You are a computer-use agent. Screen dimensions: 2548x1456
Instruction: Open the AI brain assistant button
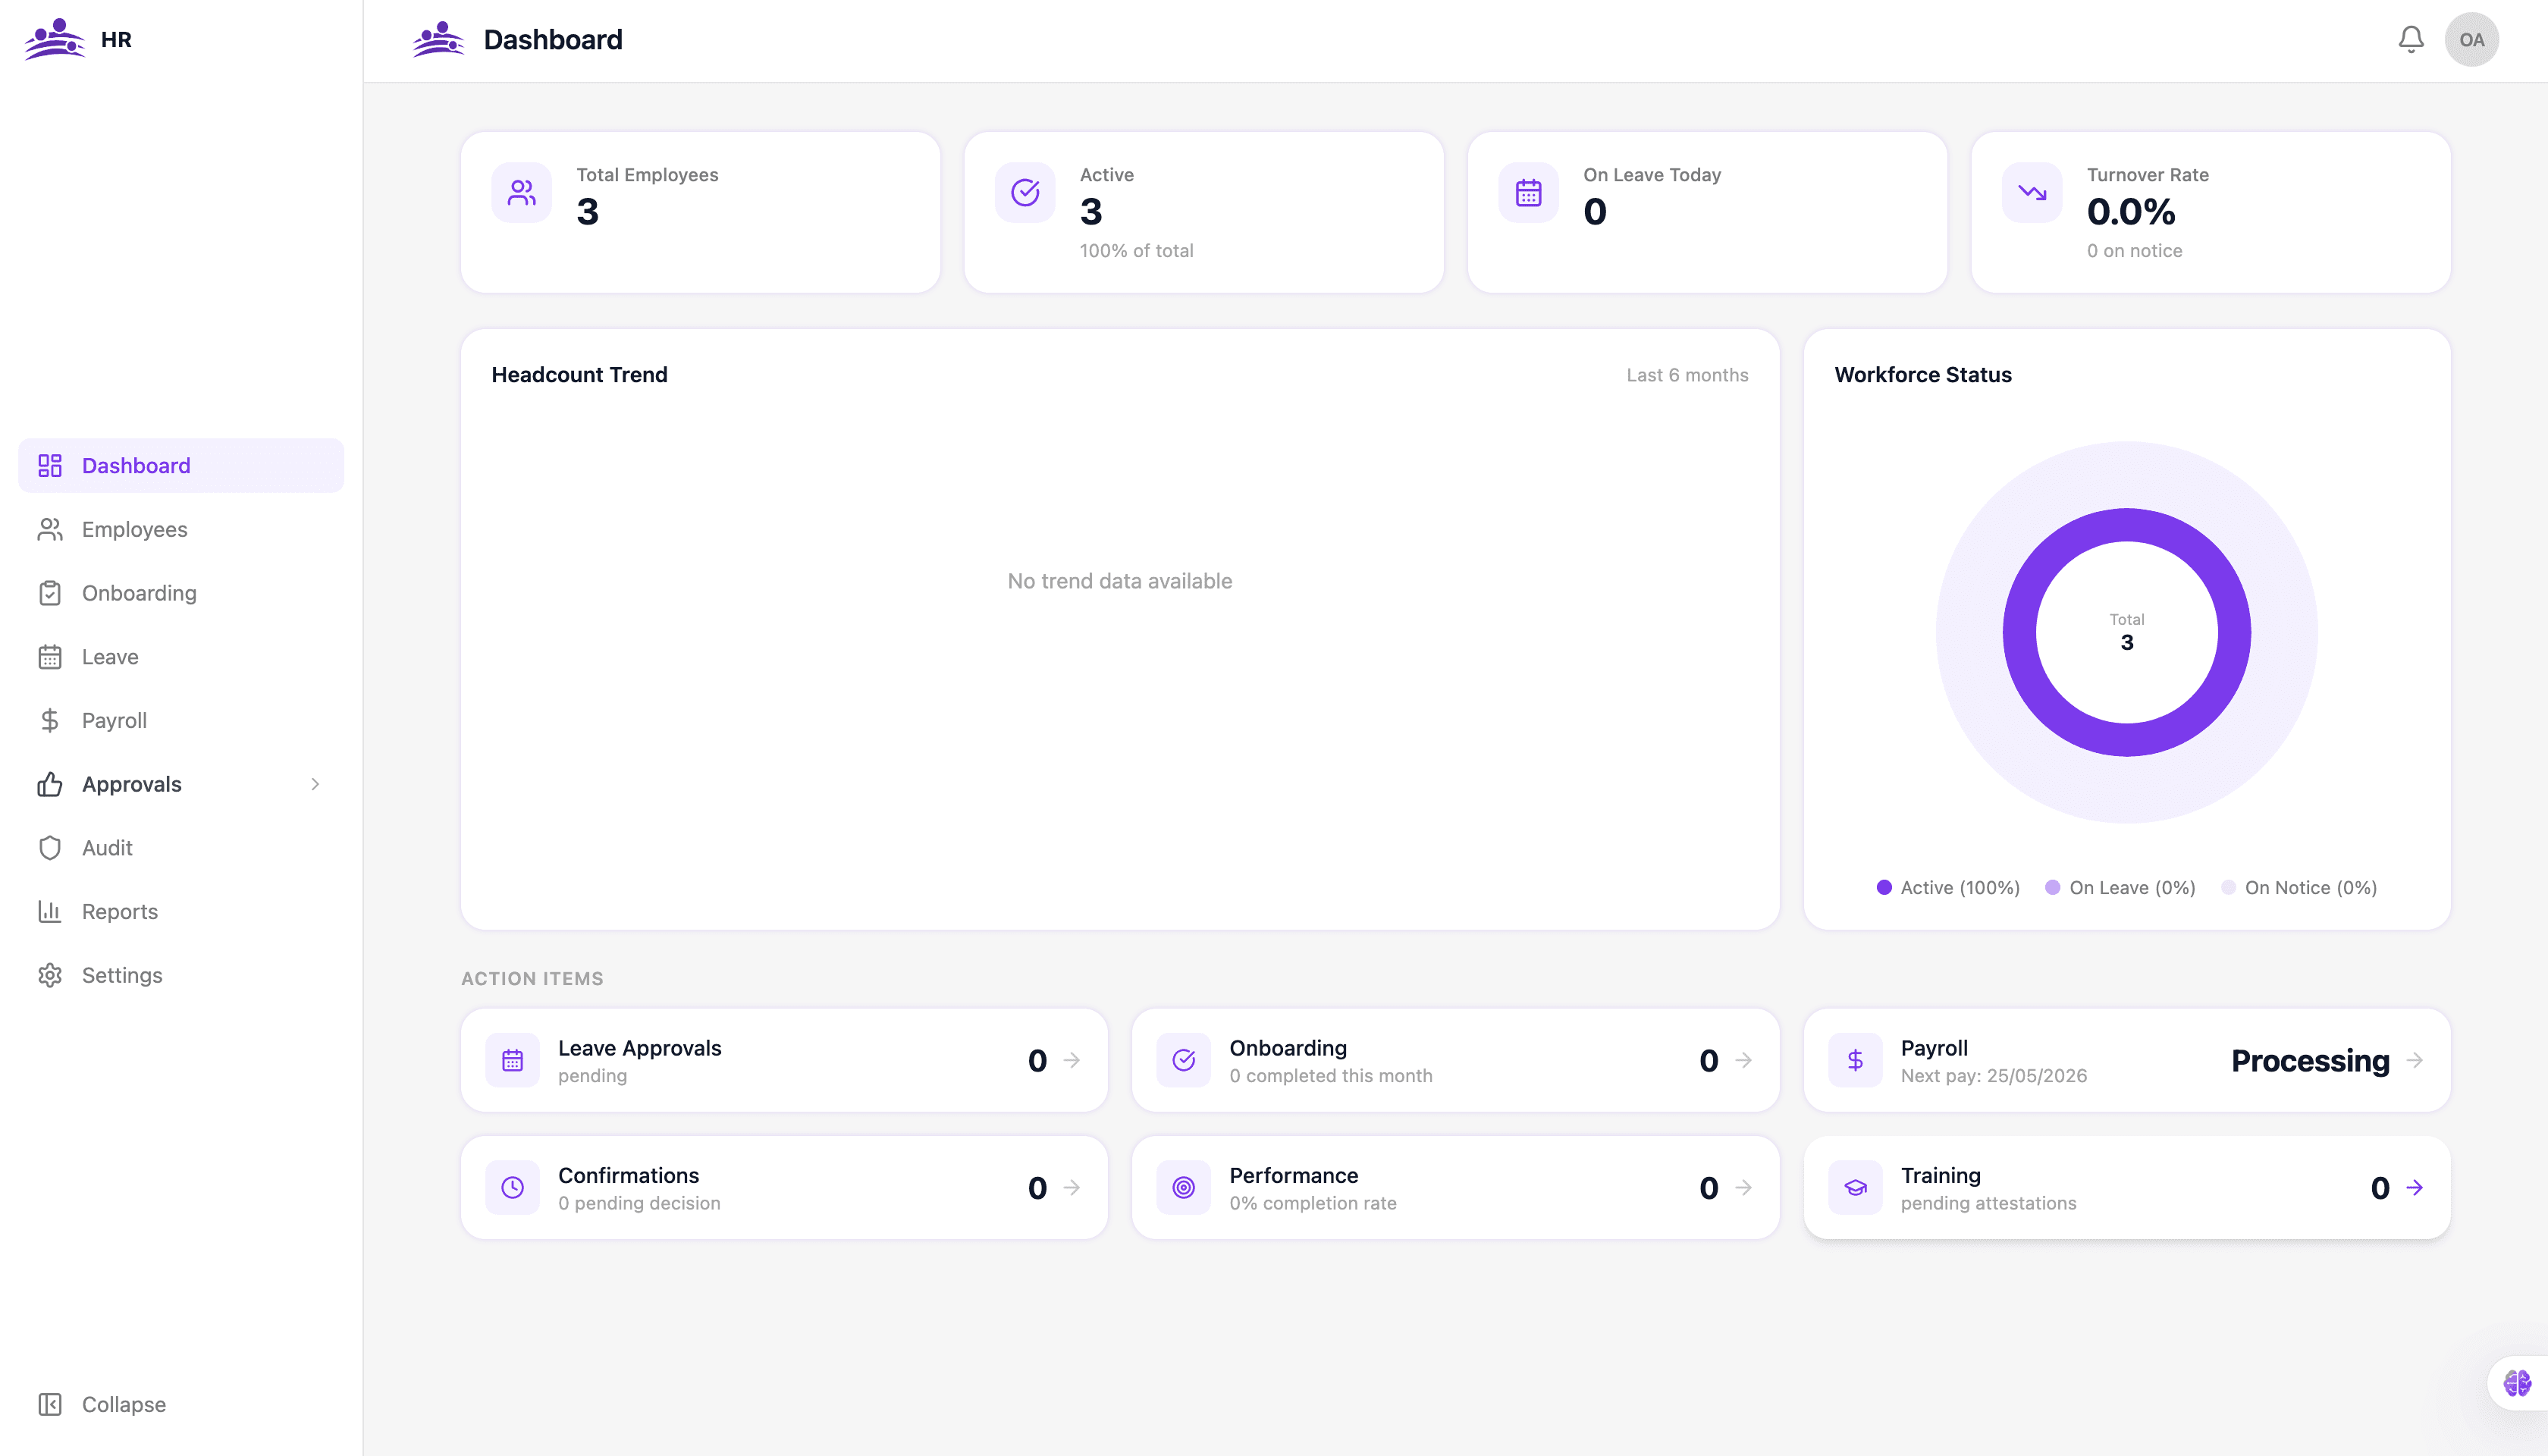[2517, 1383]
